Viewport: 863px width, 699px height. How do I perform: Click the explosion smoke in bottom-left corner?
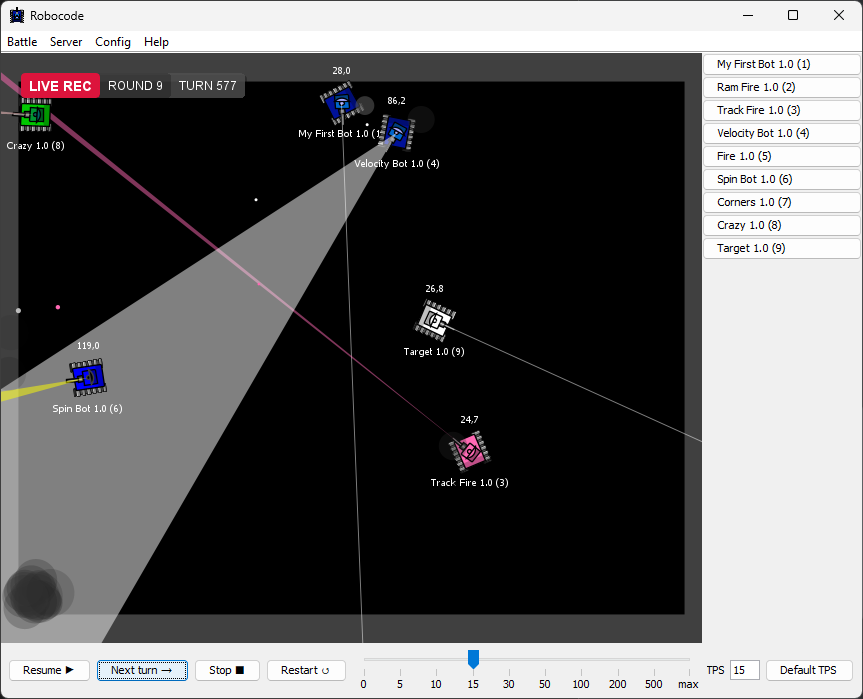36,593
